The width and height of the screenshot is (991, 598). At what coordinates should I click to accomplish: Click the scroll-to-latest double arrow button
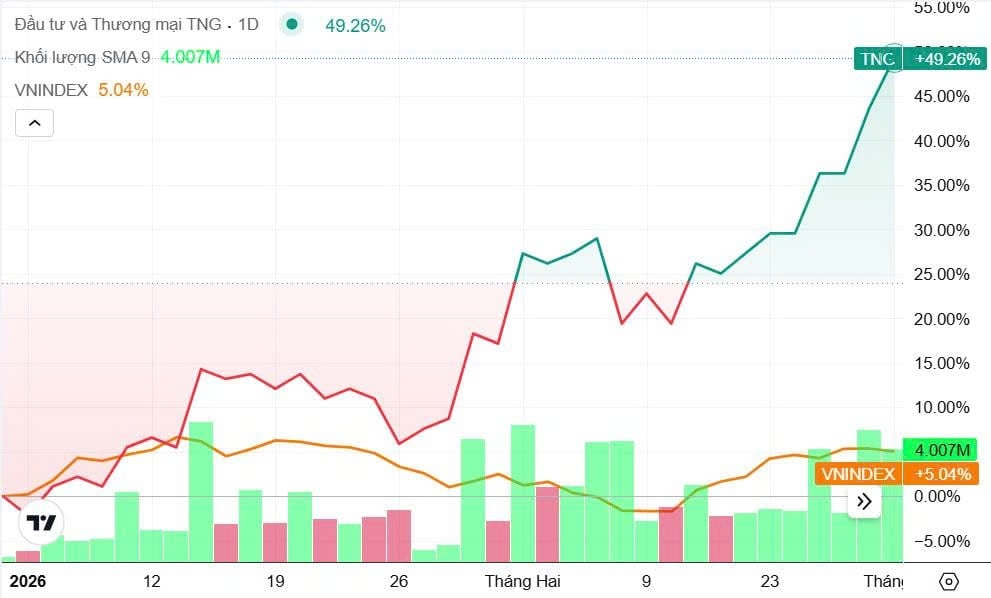tap(864, 501)
